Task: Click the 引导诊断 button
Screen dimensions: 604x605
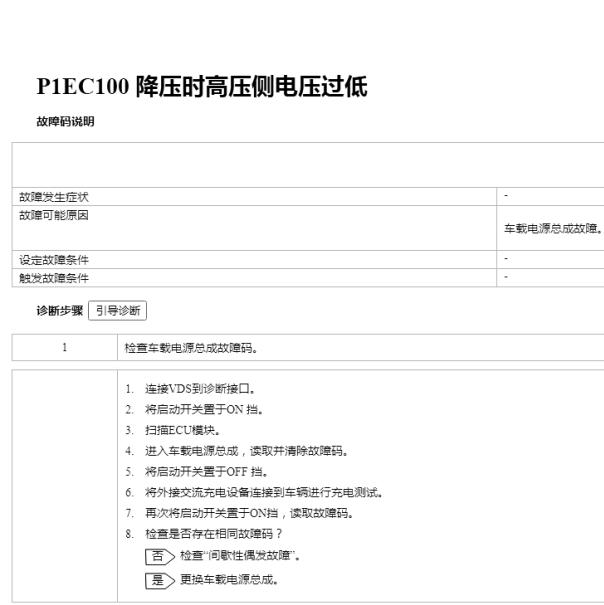Action: click(x=117, y=311)
